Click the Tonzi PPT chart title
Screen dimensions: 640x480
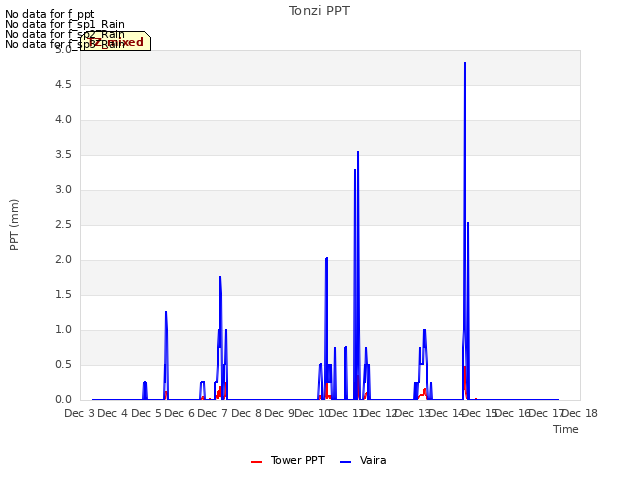[x=319, y=11]
